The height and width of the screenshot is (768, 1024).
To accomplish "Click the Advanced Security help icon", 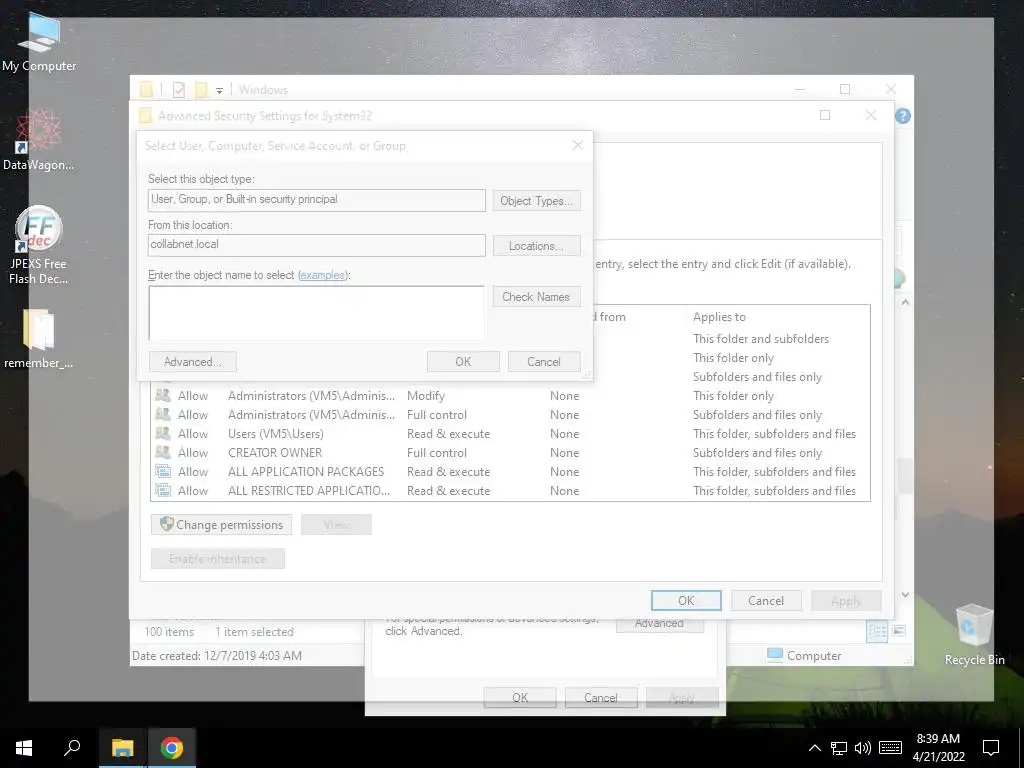I will [903, 116].
